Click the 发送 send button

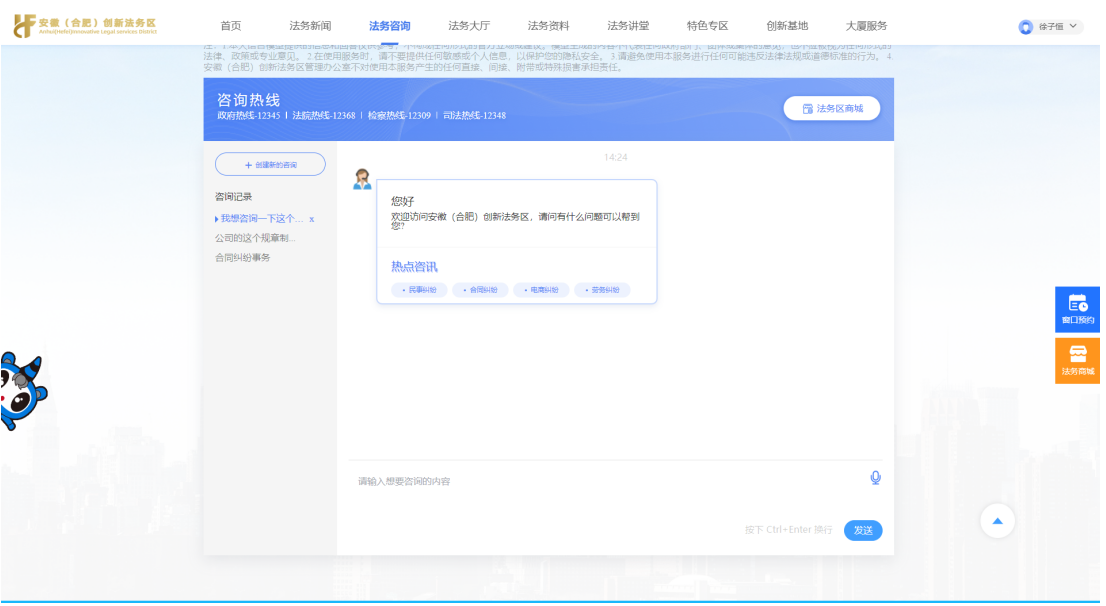[x=863, y=531]
